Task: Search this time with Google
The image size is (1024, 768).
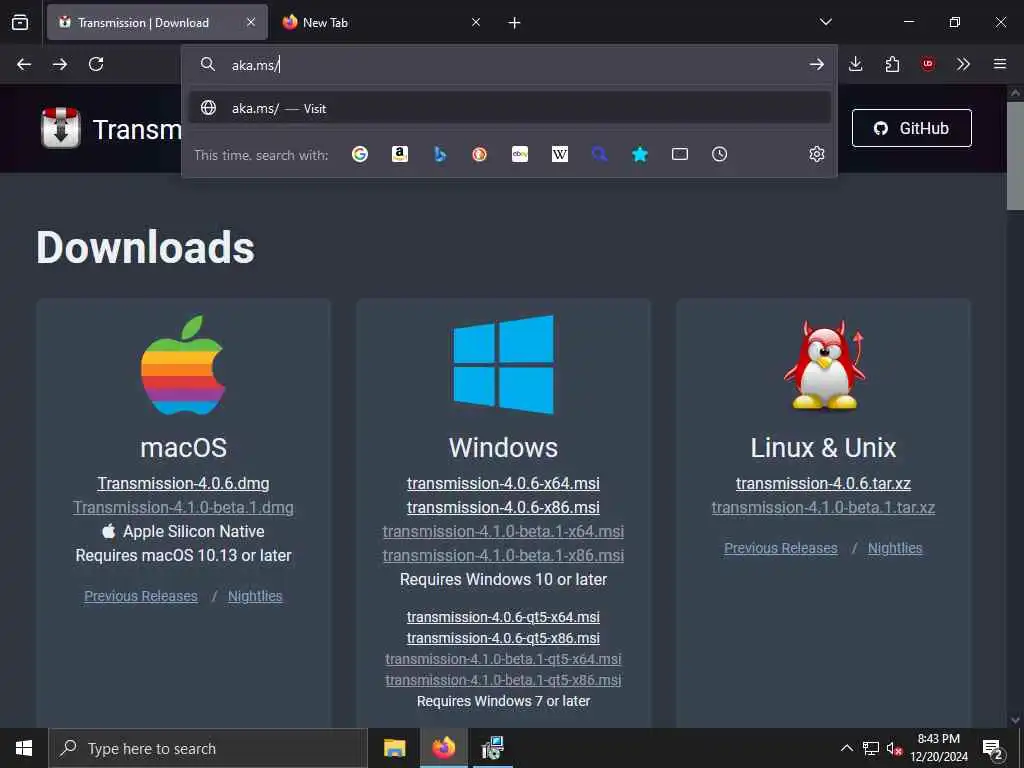Action: click(x=360, y=154)
